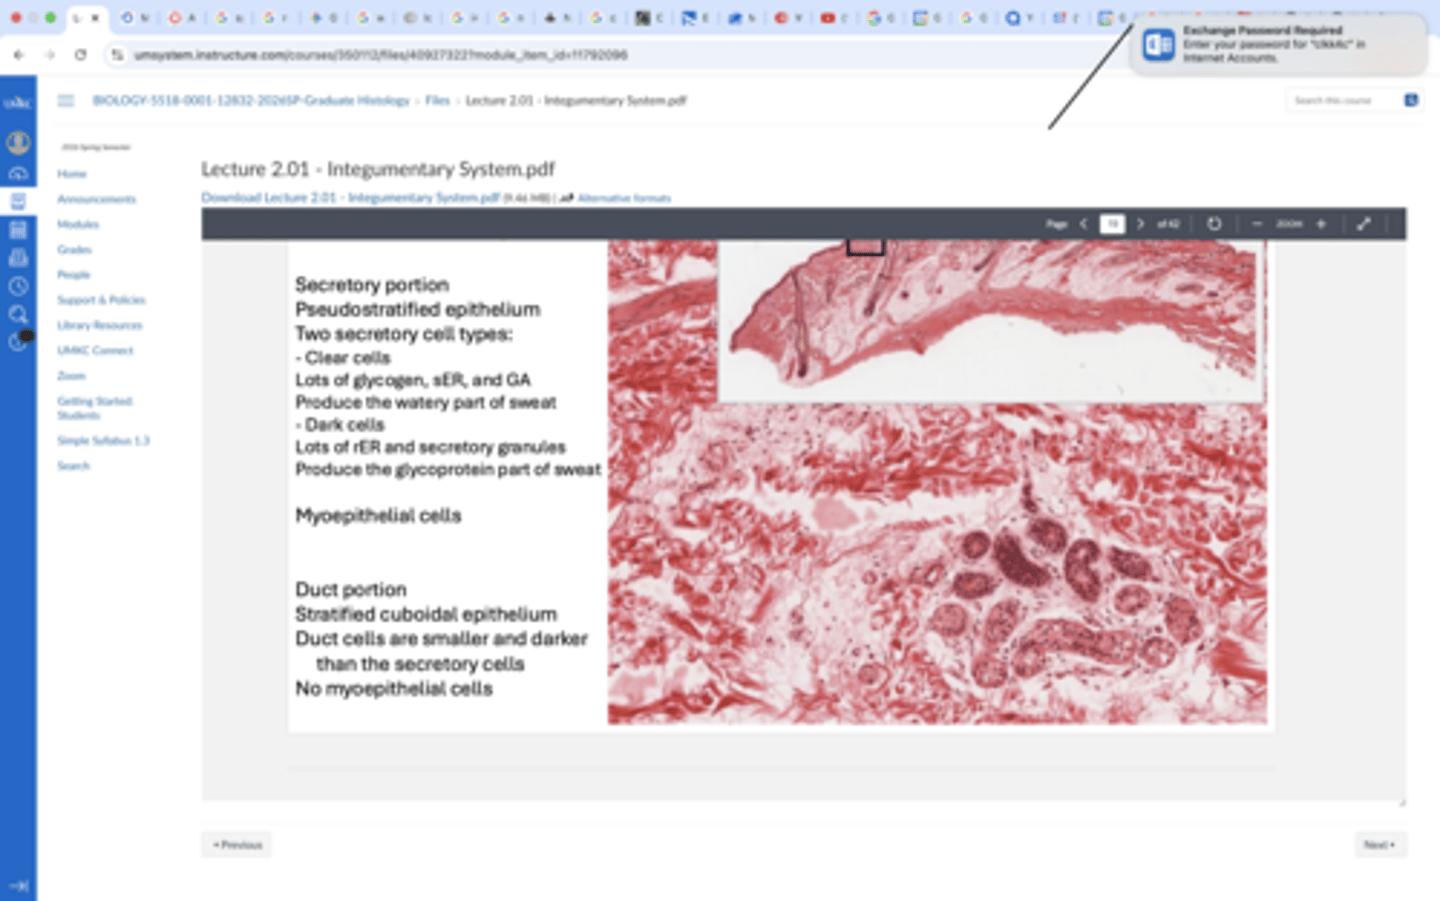The height and width of the screenshot is (901, 1440).
Task: Click the PDF page number input box
Action: coord(1112,224)
